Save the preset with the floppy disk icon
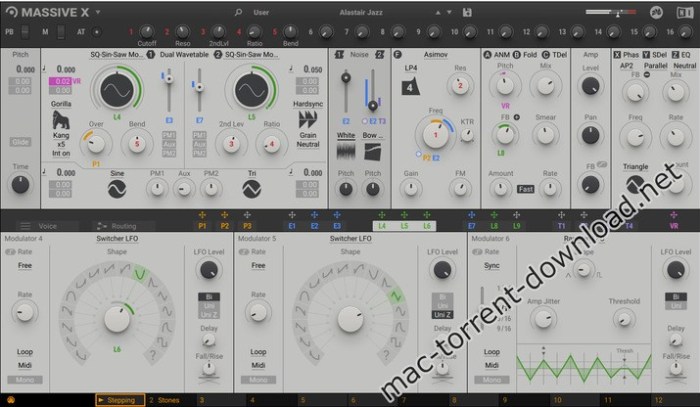This screenshot has height=407, width=700. pyautogui.click(x=467, y=12)
